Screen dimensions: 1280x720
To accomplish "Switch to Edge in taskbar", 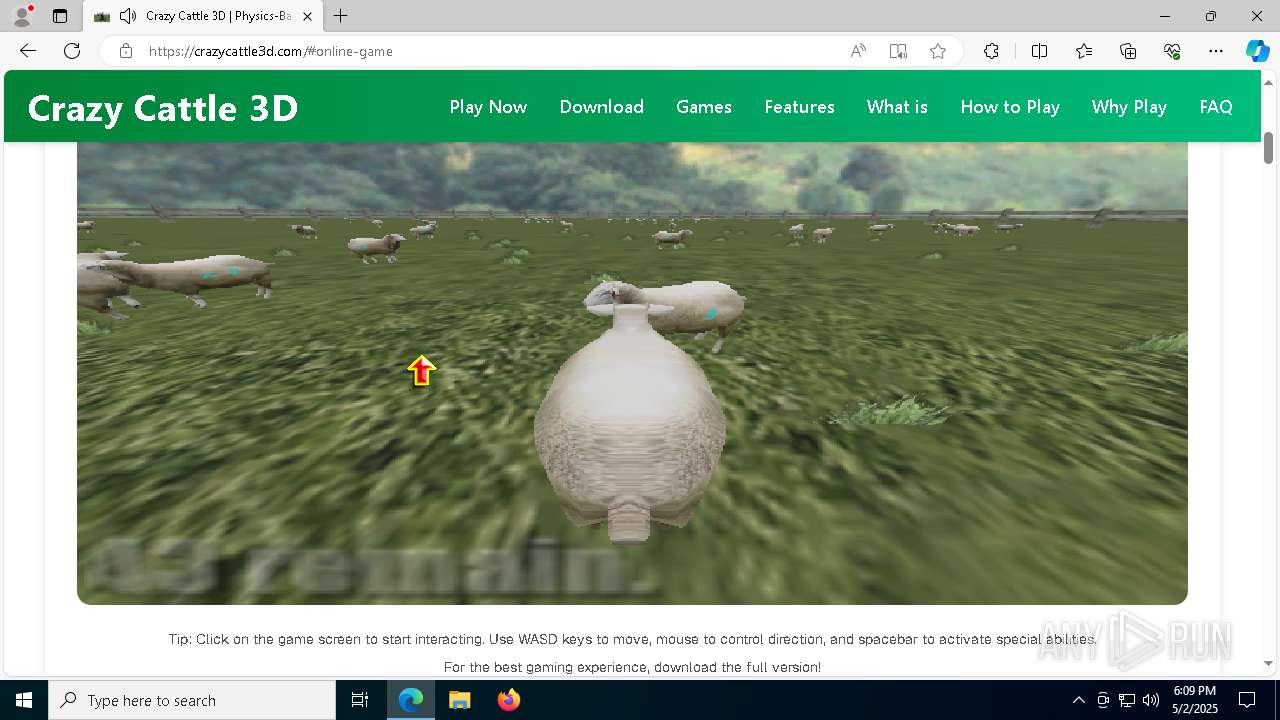I will point(411,700).
